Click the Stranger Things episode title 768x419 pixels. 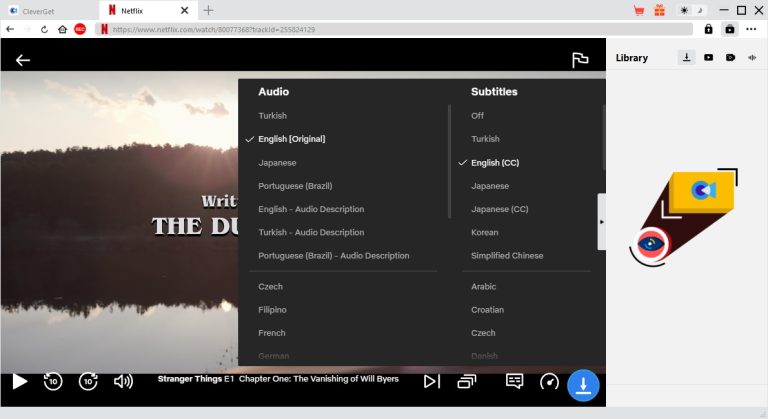click(x=278, y=379)
